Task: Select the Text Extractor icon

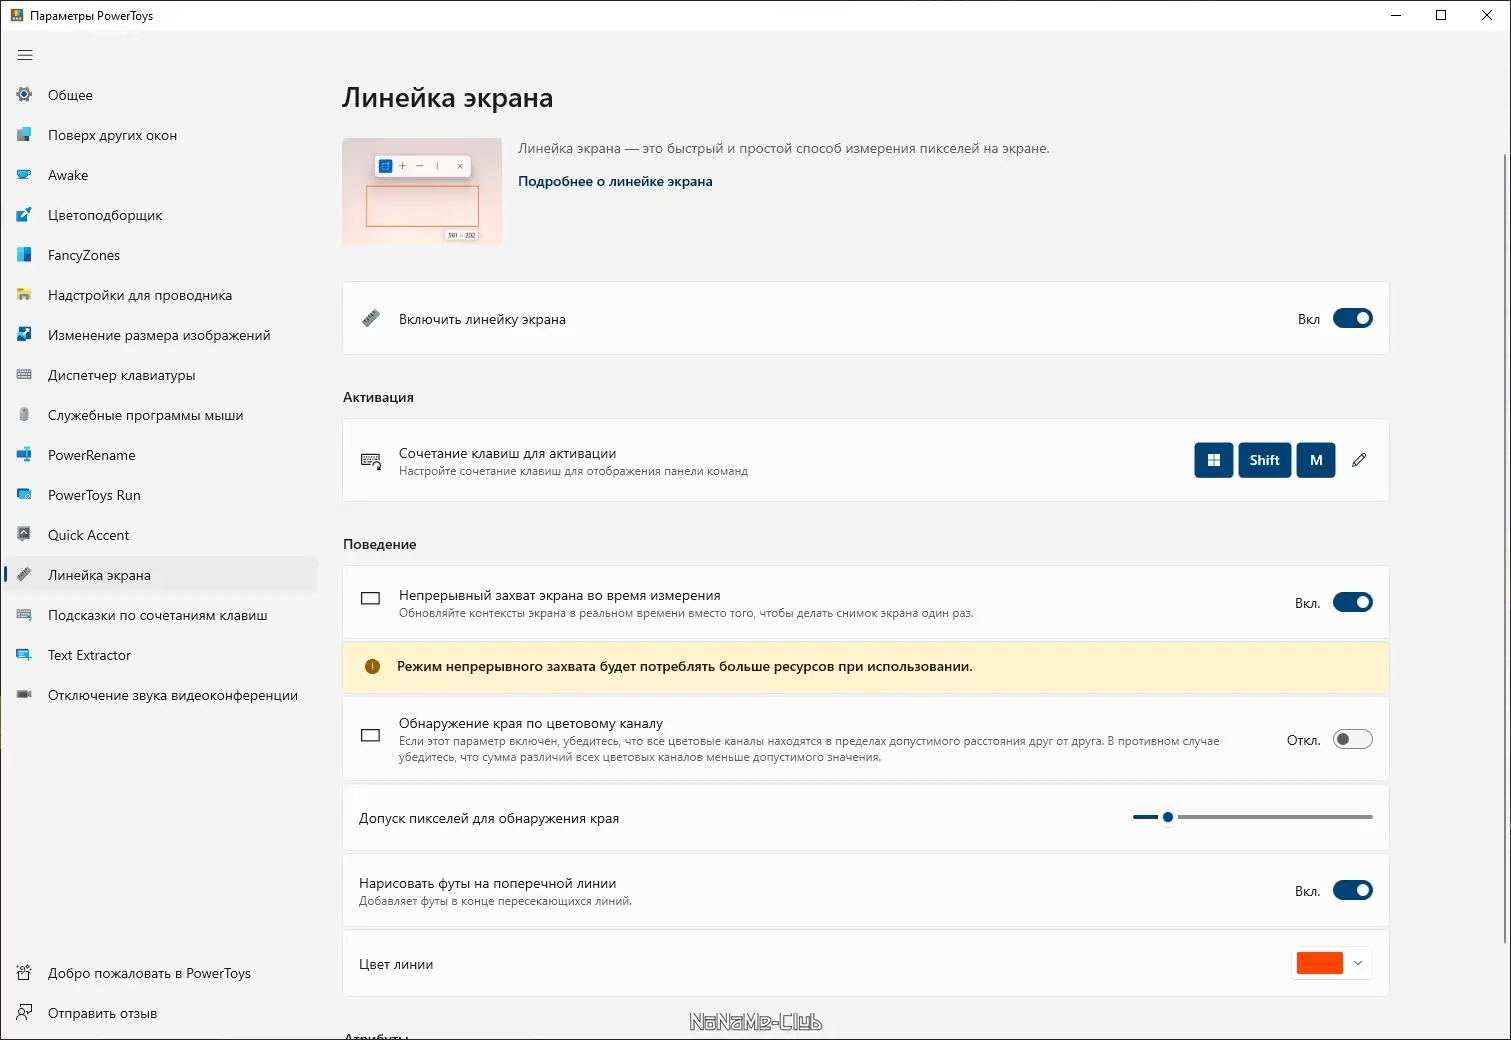Action: point(23,655)
